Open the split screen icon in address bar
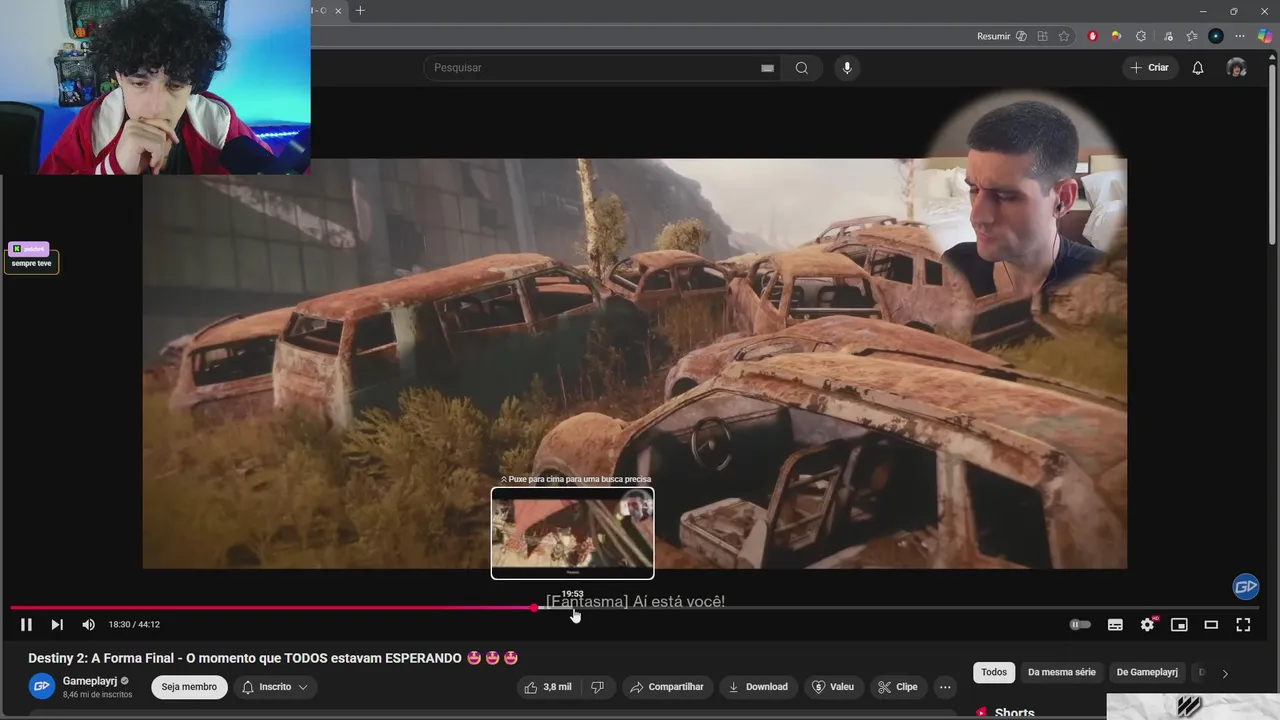 [x=1042, y=36]
